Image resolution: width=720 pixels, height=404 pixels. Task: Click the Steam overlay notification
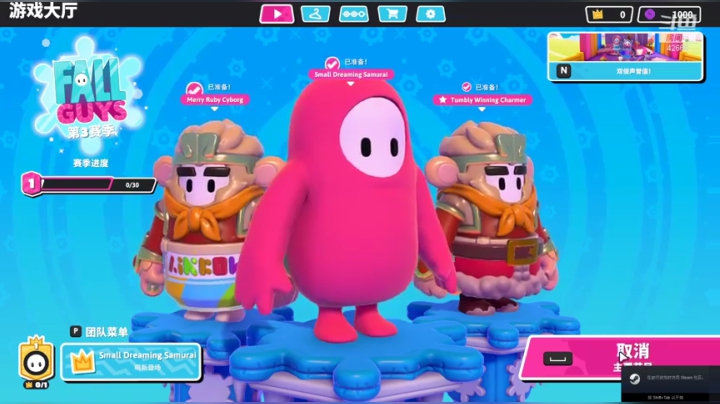pyautogui.click(x=670, y=384)
